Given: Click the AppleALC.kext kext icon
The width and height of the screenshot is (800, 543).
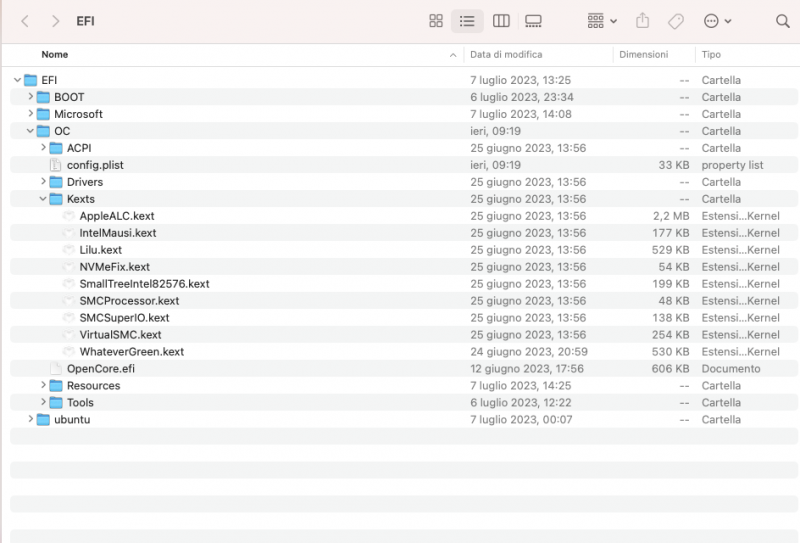Looking at the screenshot, I should tap(68, 216).
